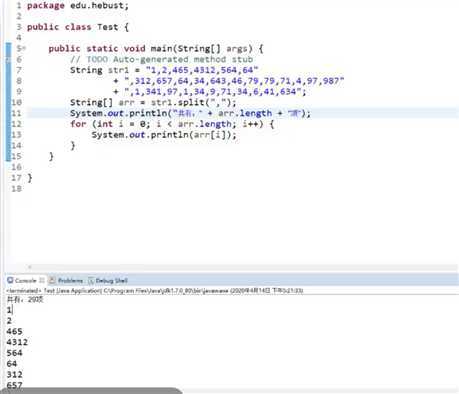Select the Console tab
Image resolution: width=459 pixels, height=394 pixels.
[x=25, y=280]
